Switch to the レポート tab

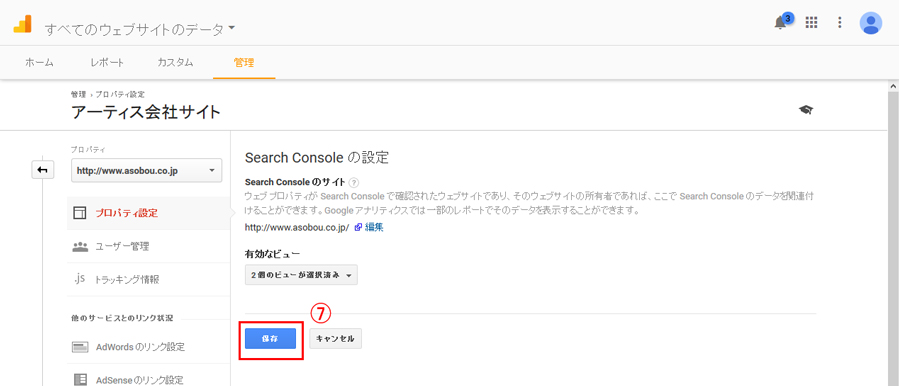107,63
